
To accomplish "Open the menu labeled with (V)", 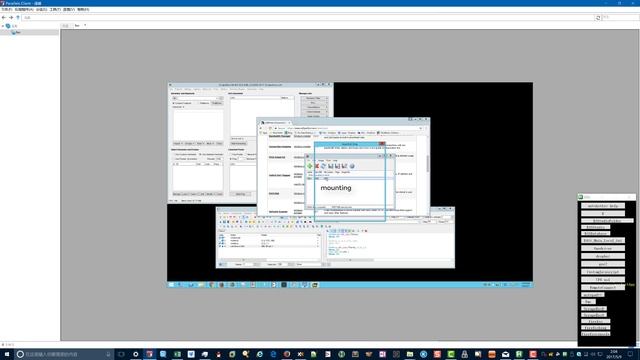I will pos(69,9).
